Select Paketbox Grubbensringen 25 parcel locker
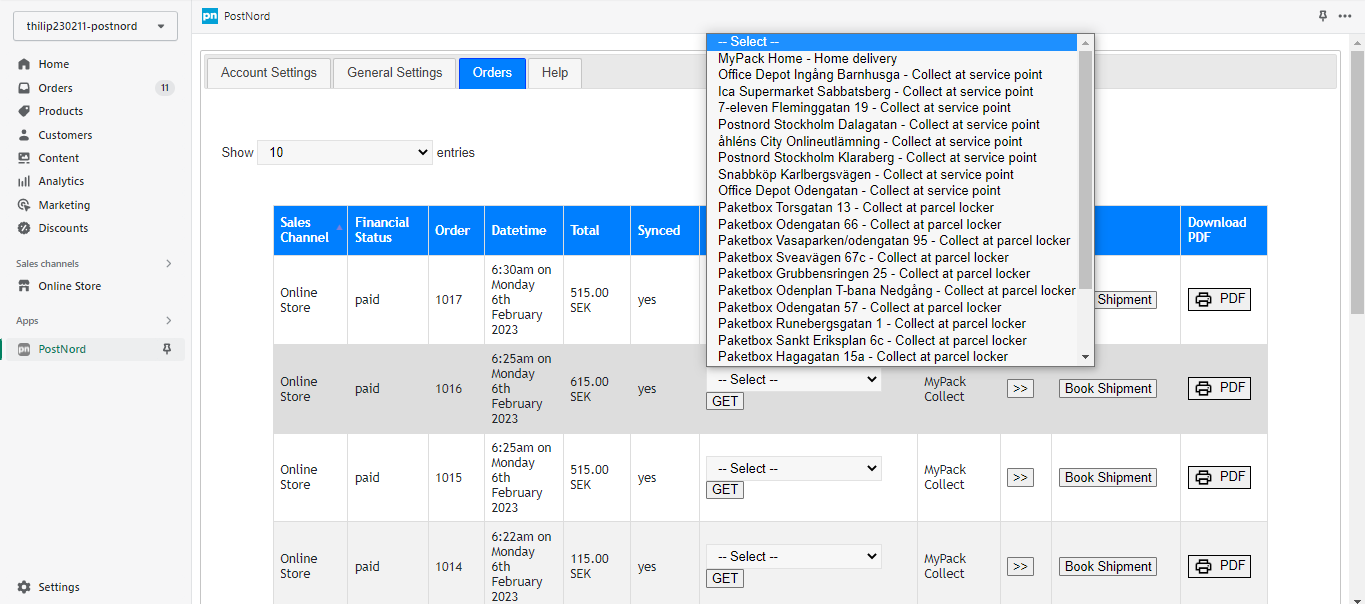Image resolution: width=1365 pixels, height=604 pixels. [892, 274]
